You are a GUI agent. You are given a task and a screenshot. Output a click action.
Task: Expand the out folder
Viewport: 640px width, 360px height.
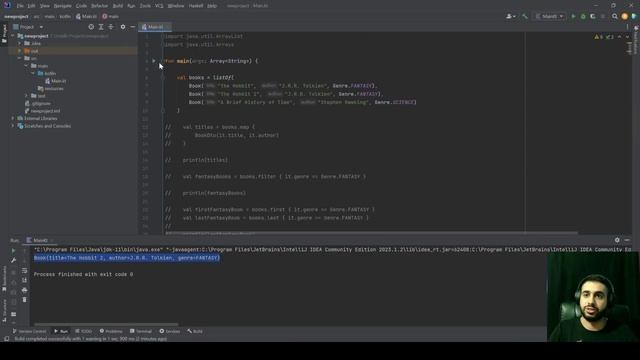[x=20, y=51]
